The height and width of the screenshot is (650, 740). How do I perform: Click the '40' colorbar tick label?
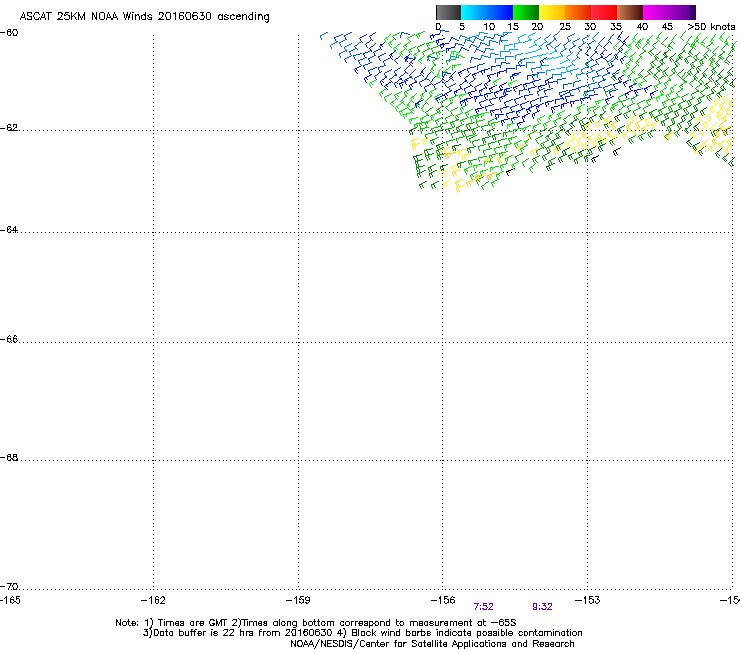pos(642,27)
